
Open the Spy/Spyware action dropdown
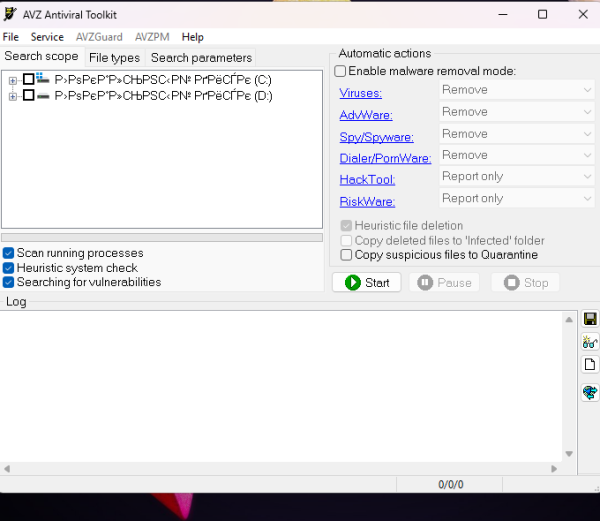coord(517,134)
